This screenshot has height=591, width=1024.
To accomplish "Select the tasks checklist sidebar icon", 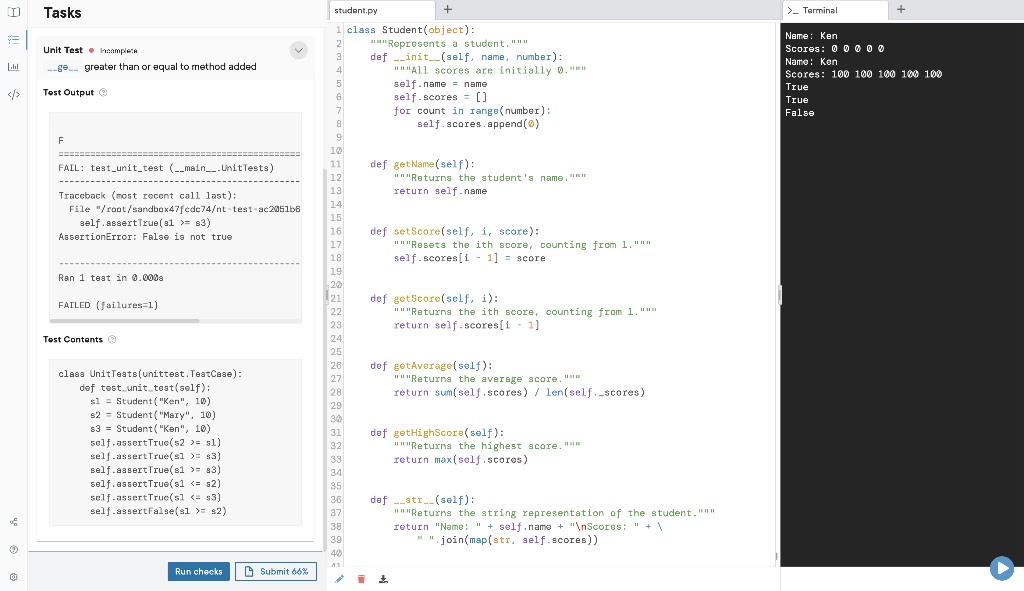I will pos(14,40).
